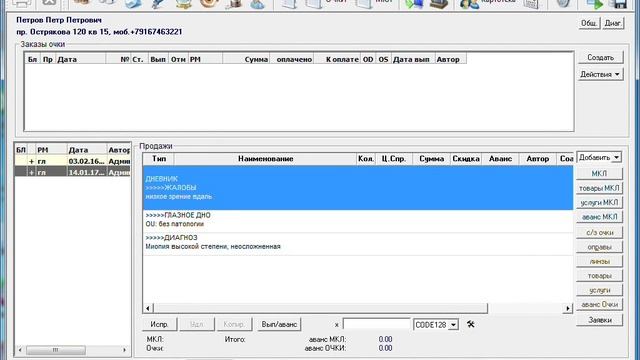640x360 pixels.
Task: Click the товары МКЛ button
Action: point(599,188)
